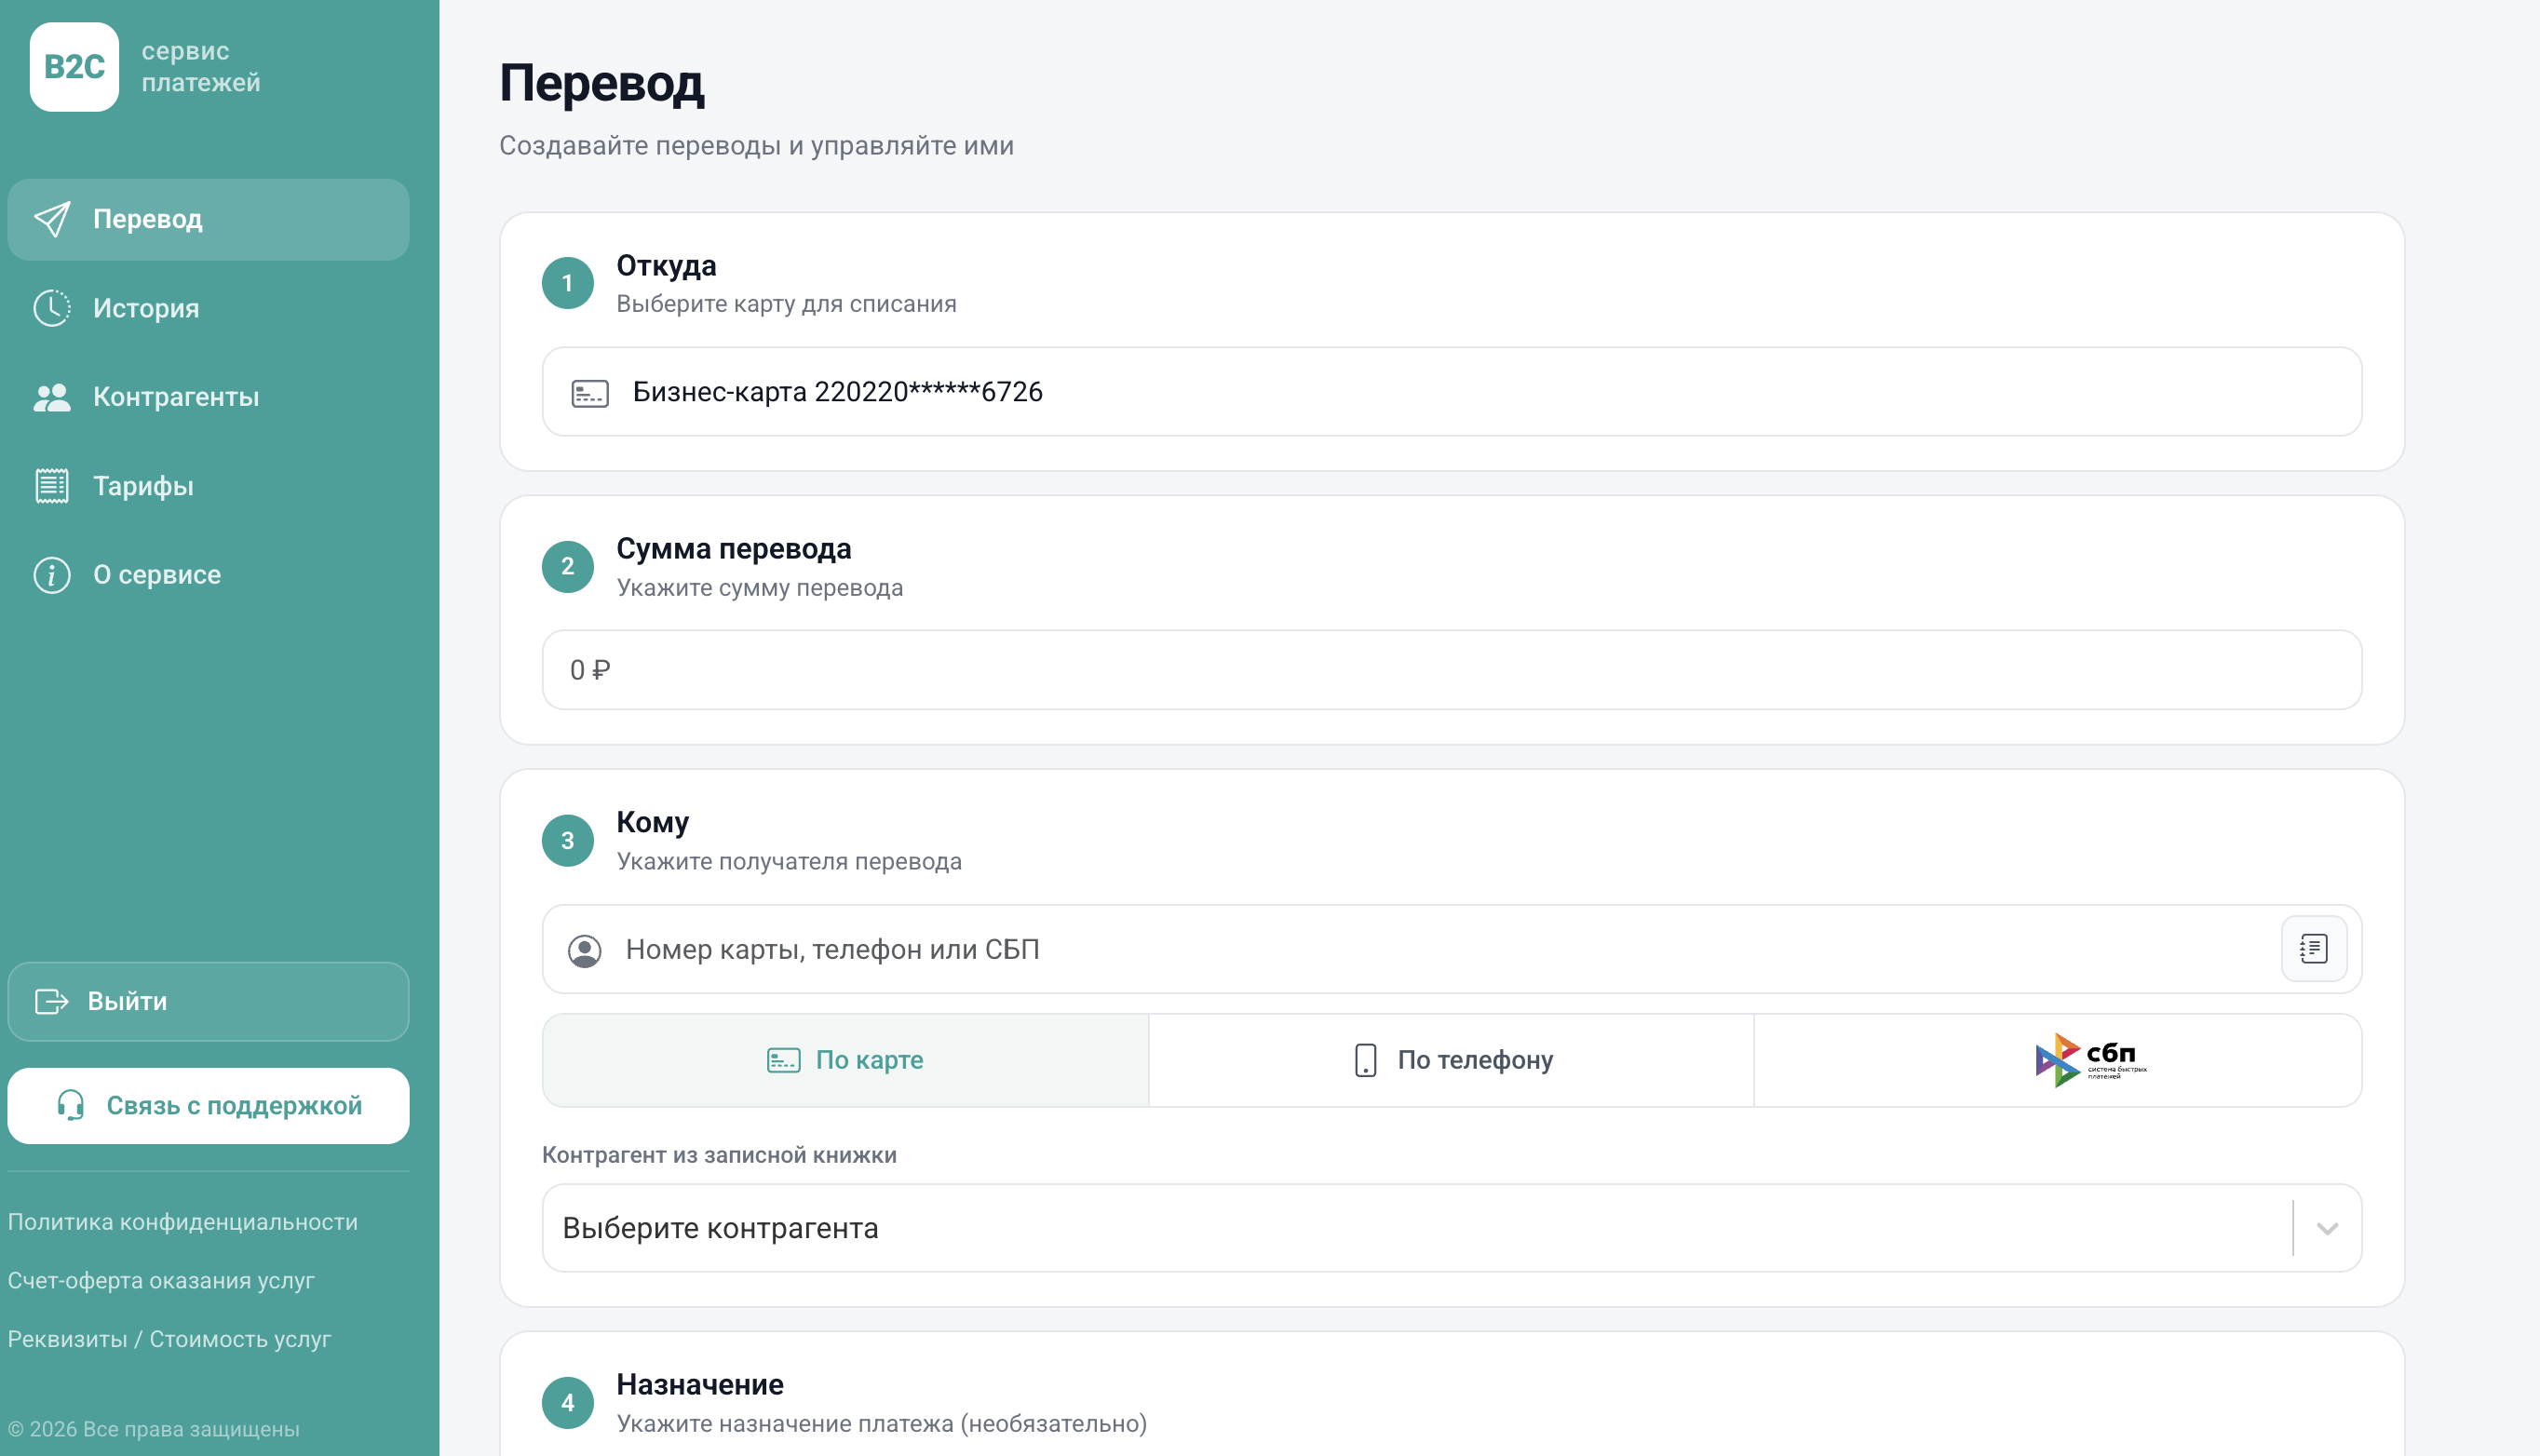The height and width of the screenshot is (1456, 2540).
Task: Click the people icon next to Контрагенты
Action: [x=52, y=397]
